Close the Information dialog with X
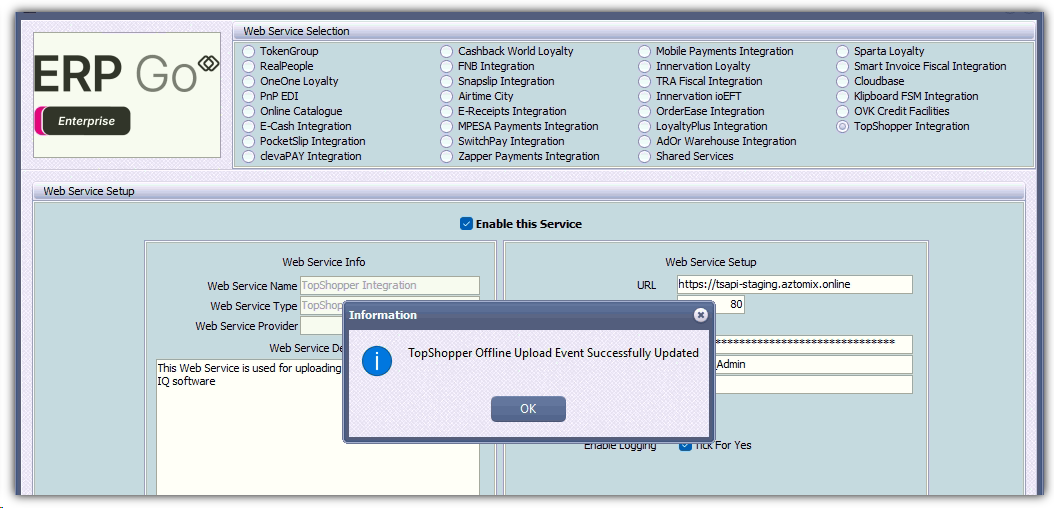Viewport: 1054px width, 508px height. click(701, 315)
